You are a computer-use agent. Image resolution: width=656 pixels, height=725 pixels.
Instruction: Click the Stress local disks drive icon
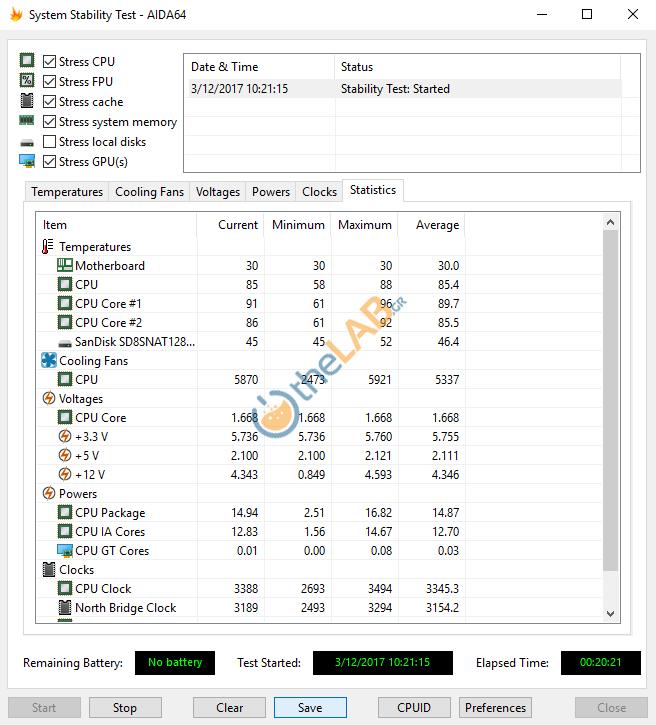27,143
